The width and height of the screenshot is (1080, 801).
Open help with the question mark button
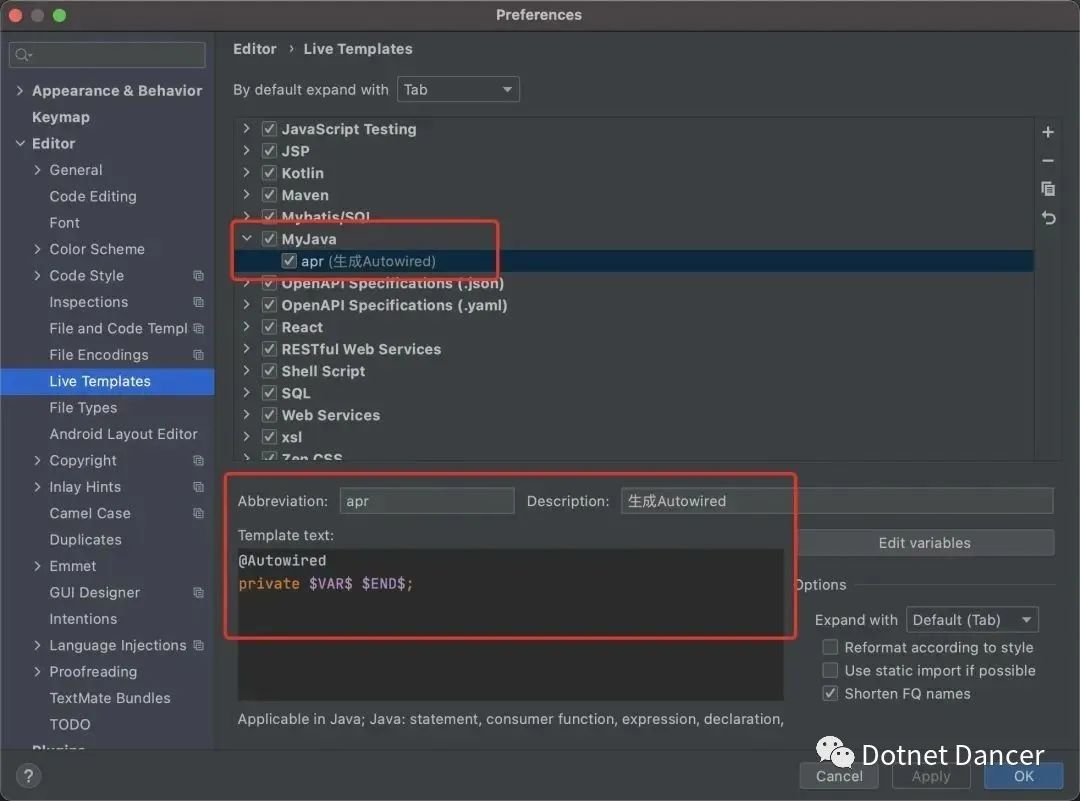point(28,776)
